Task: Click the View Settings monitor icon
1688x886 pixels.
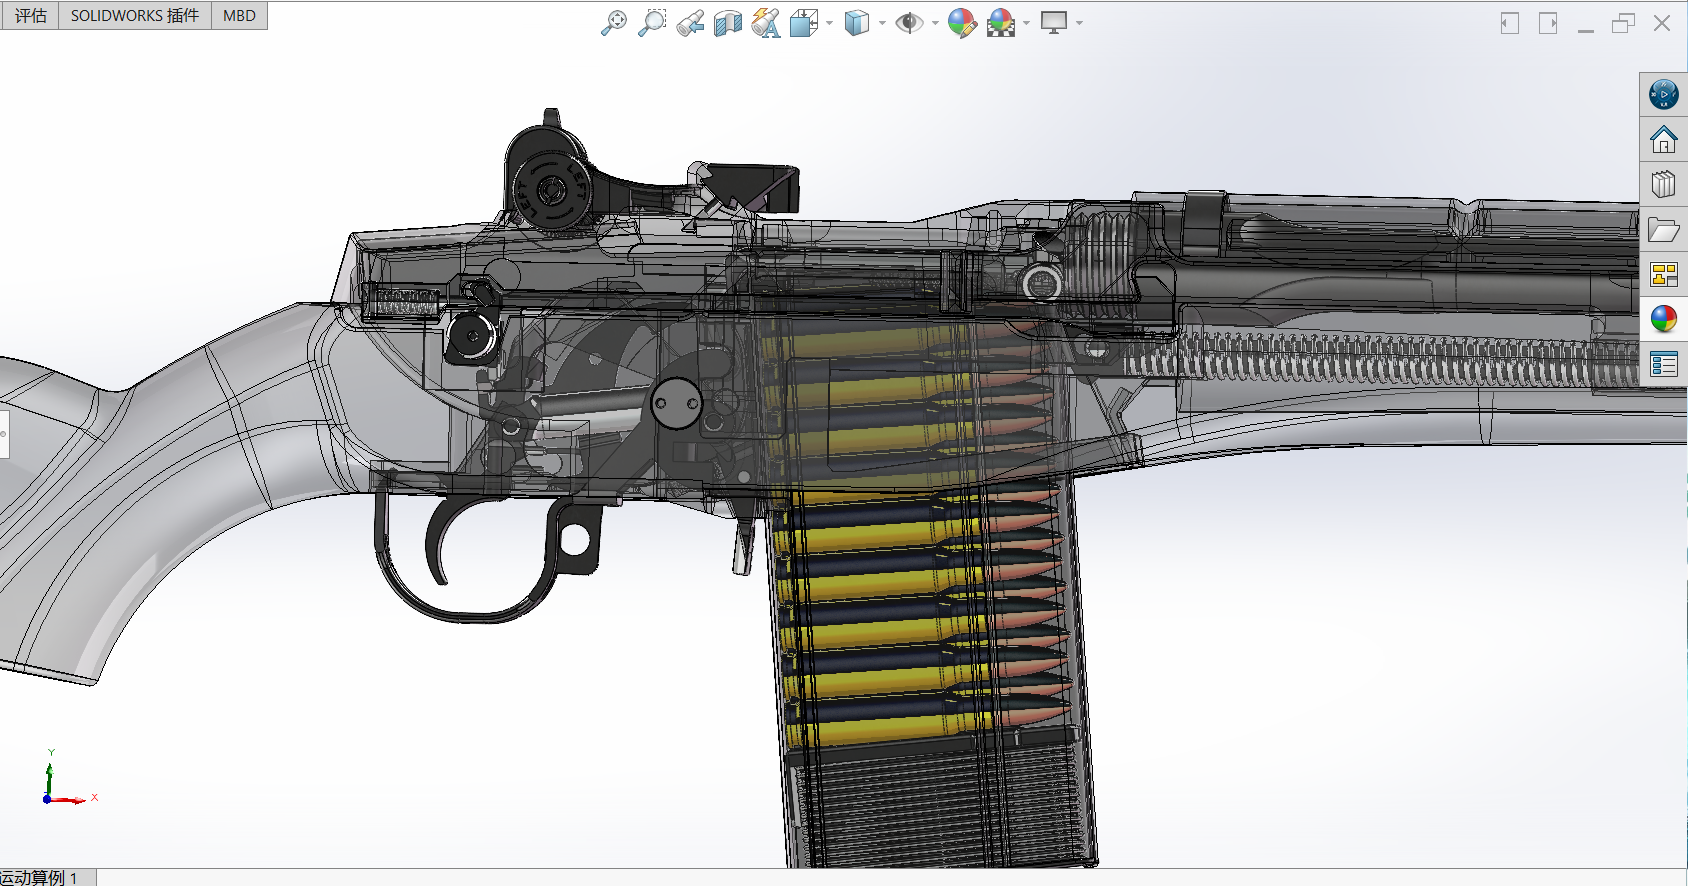Action: [1054, 22]
